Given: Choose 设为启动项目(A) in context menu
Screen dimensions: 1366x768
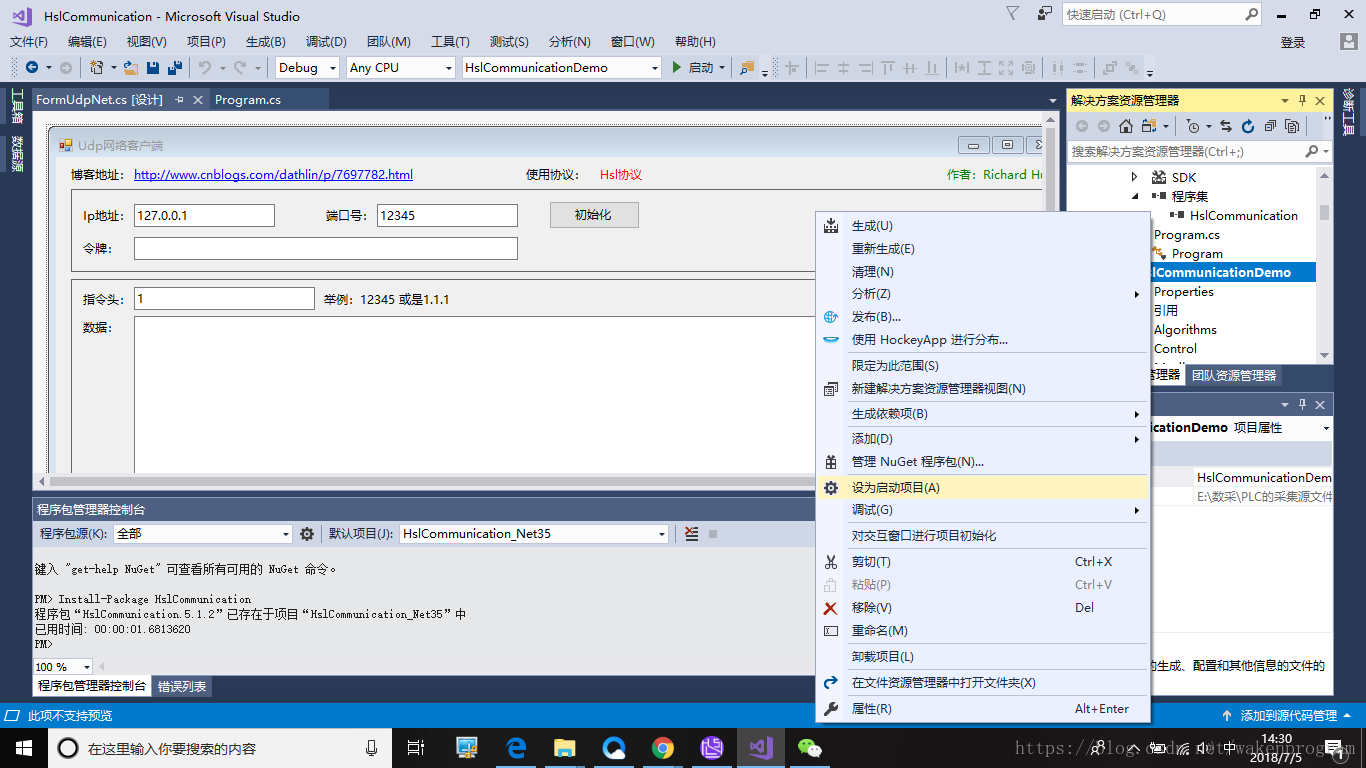Looking at the screenshot, I should (x=982, y=487).
